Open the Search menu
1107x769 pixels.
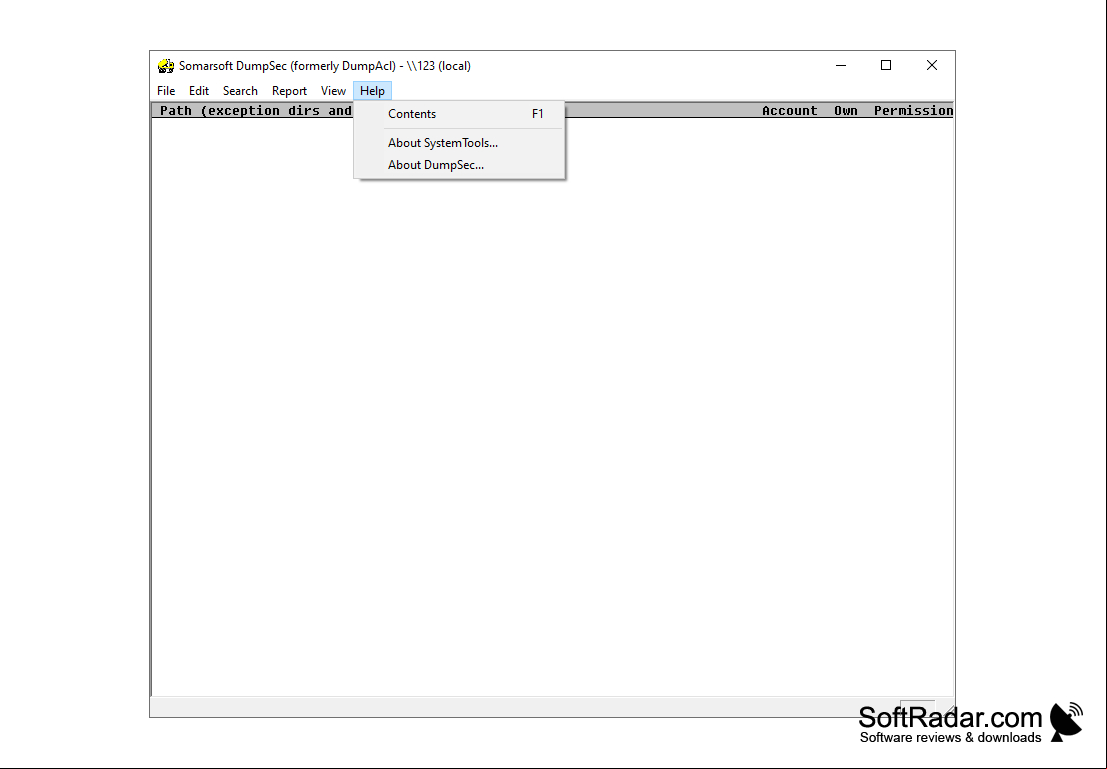point(240,90)
